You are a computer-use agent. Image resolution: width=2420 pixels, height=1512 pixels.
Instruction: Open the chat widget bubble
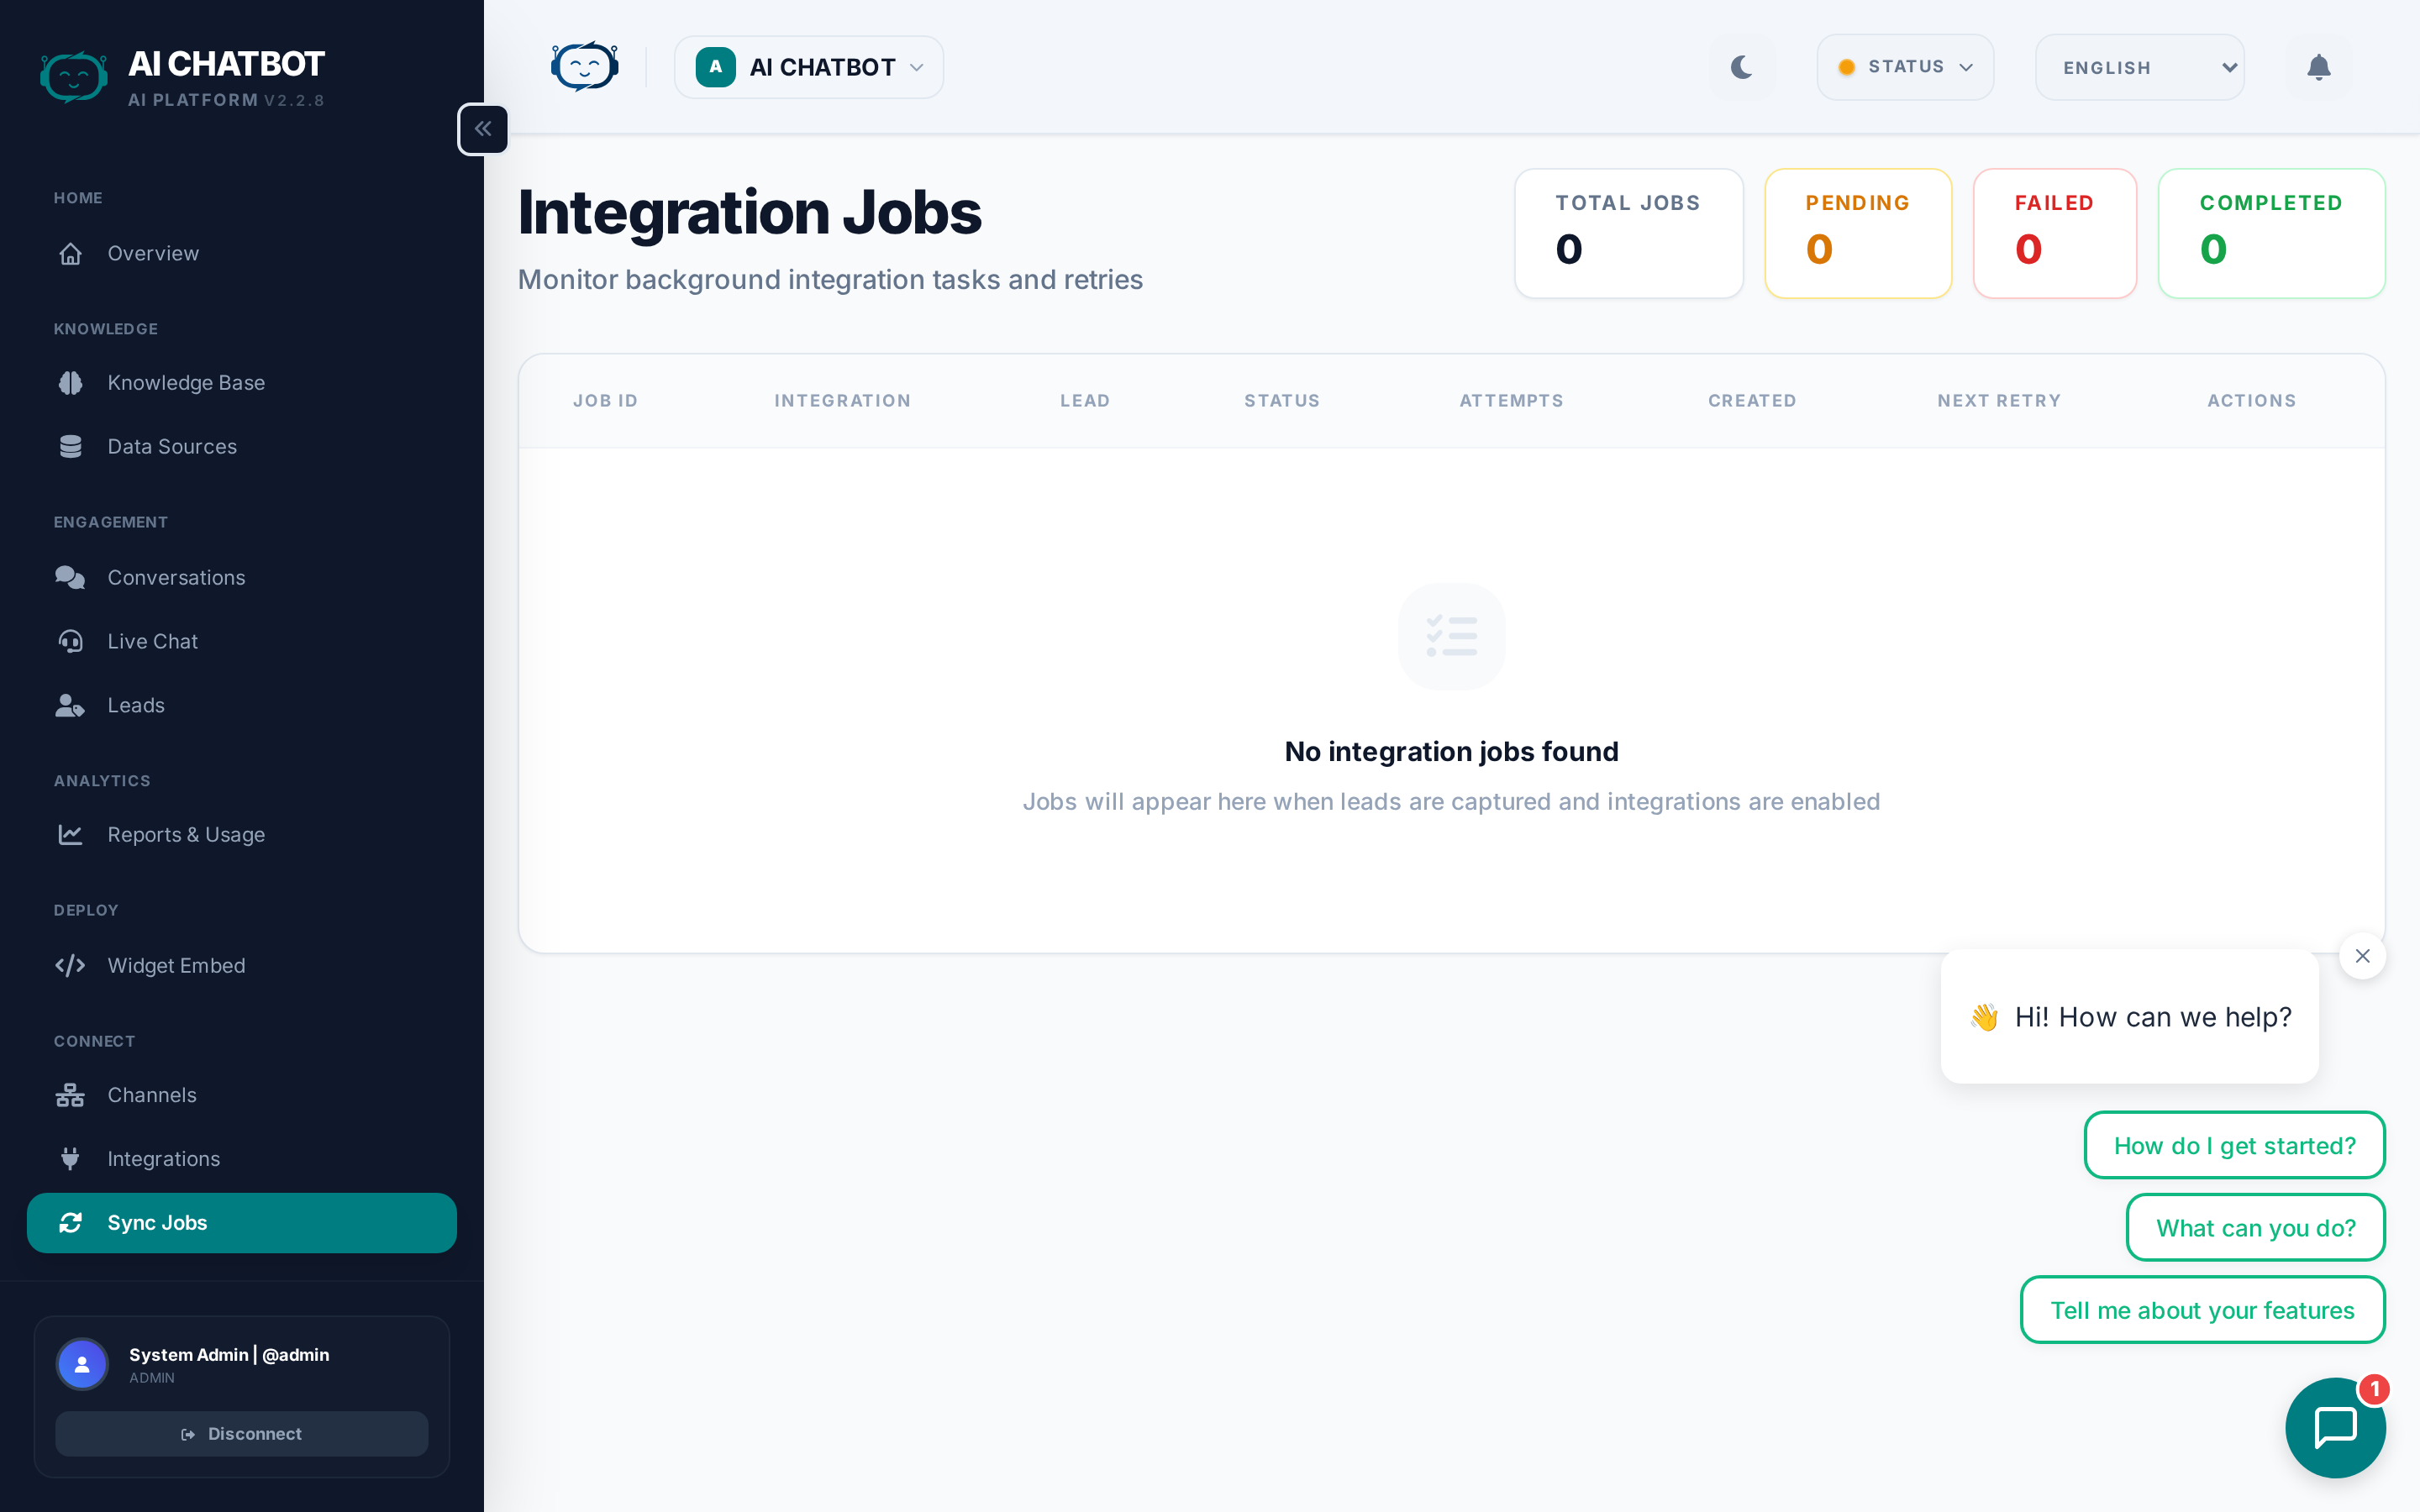2334,1427
